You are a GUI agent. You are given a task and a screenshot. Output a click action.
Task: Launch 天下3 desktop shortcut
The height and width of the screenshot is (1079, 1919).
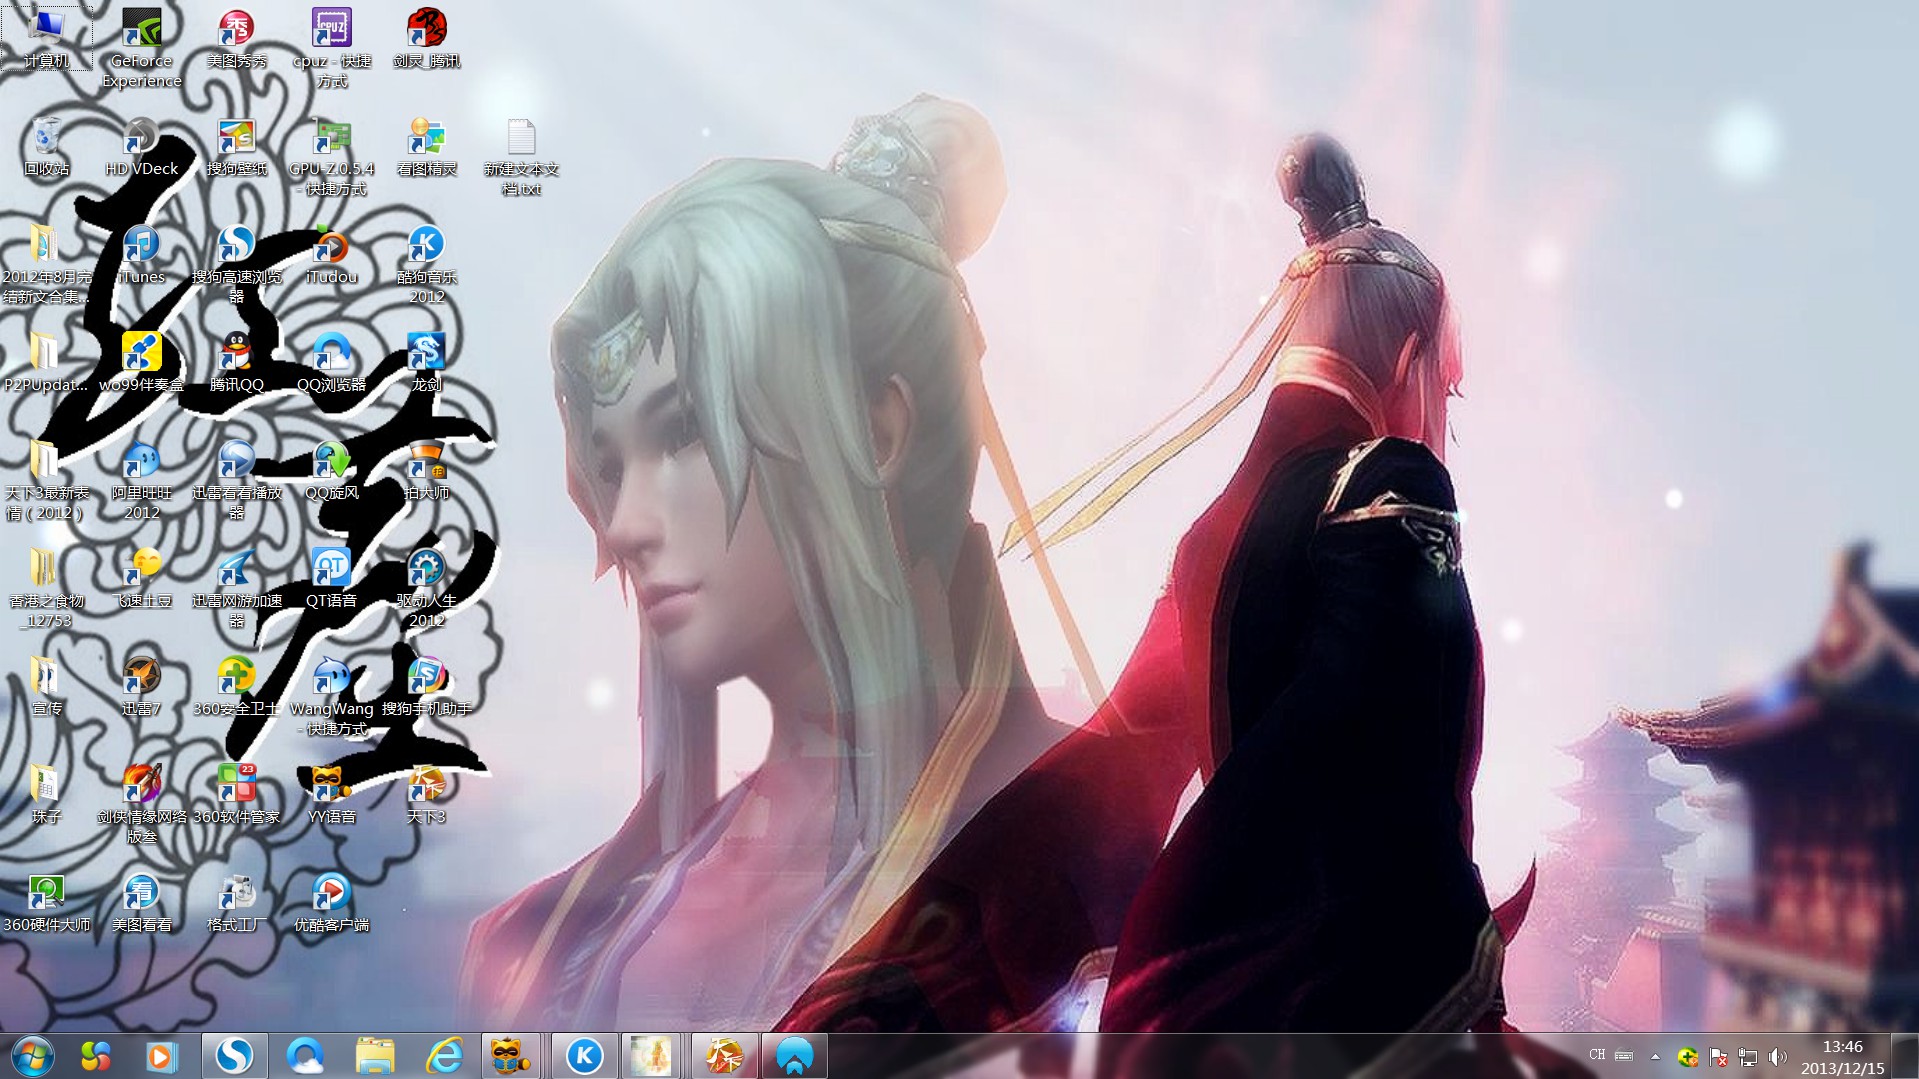tap(427, 794)
